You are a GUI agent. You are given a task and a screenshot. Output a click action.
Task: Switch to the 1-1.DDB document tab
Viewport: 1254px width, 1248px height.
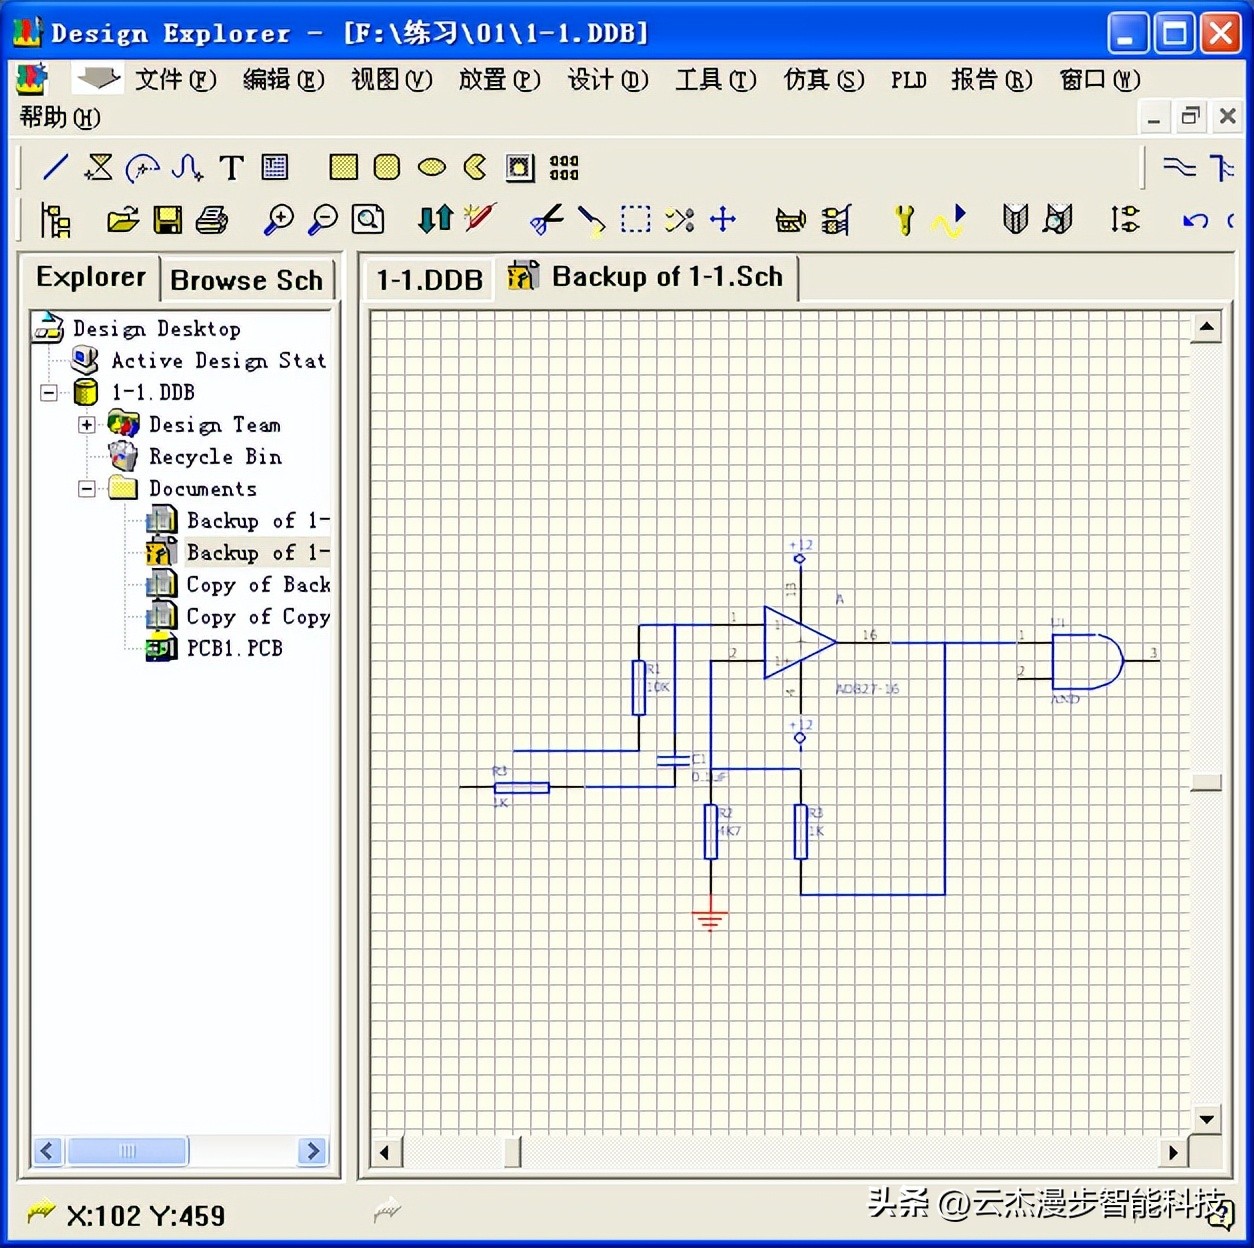(428, 279)
